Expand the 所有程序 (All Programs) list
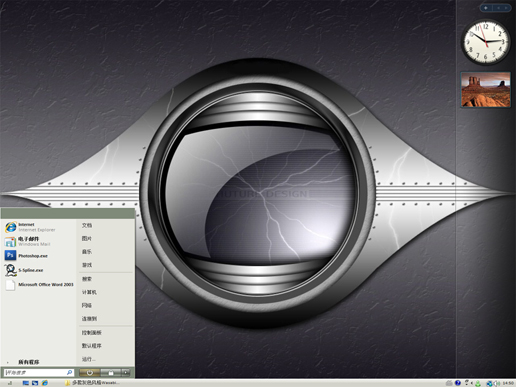This screenshot has height=387, width=516. click(x=29, y=362)
